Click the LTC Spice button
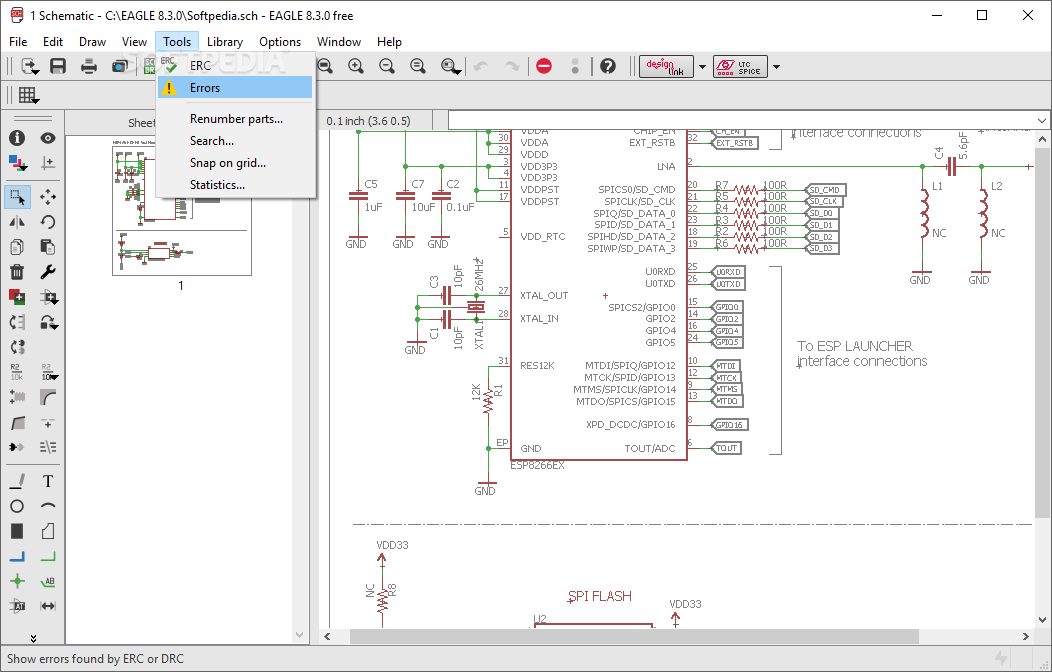1052x672 pixels. 740,66
